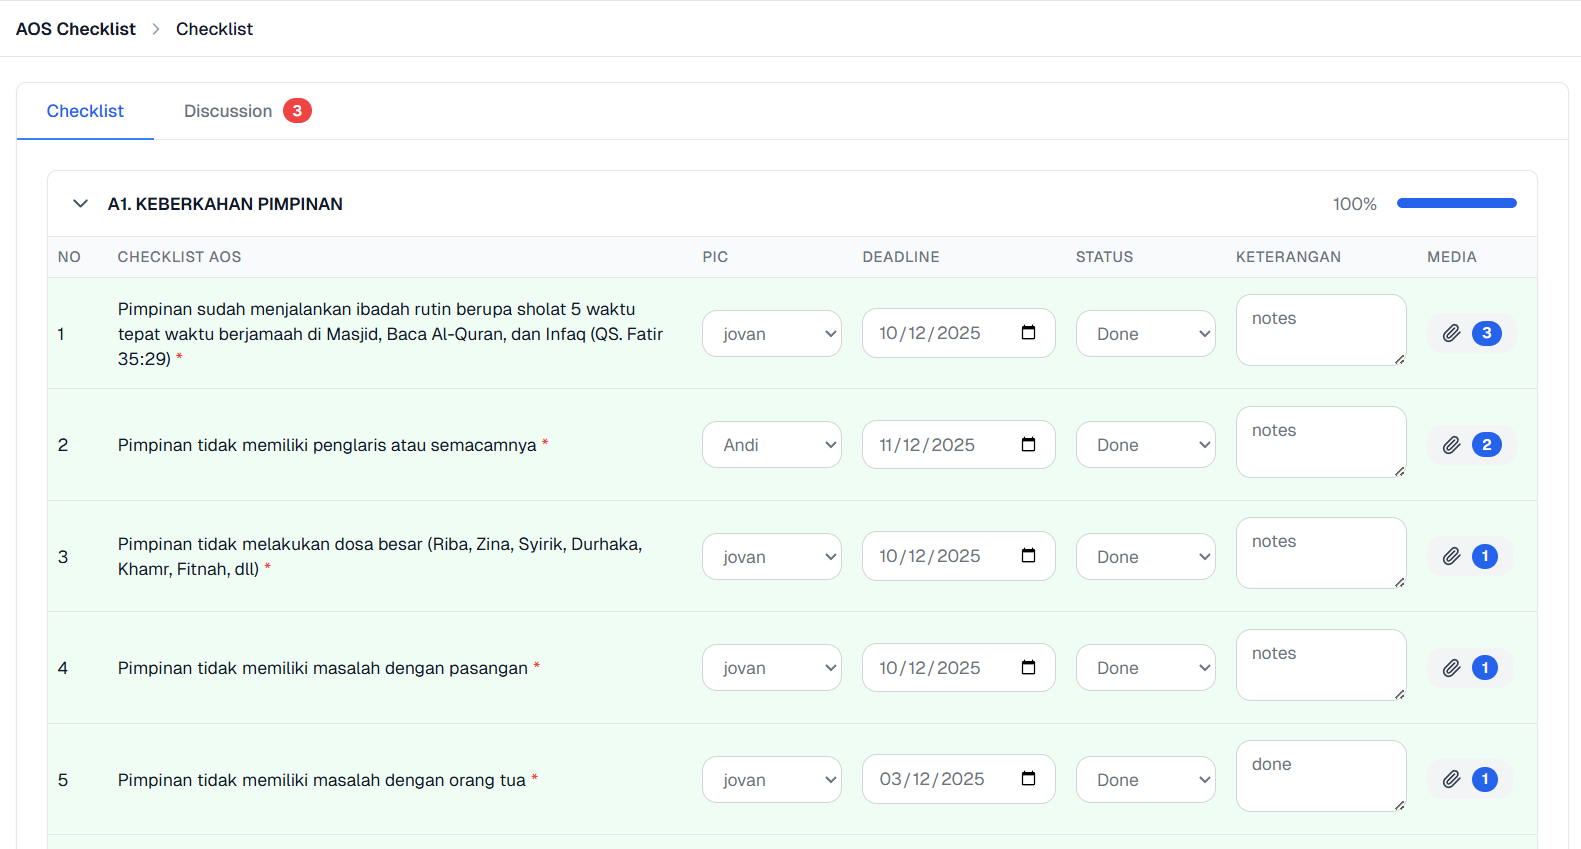The image size is (1581, 849).
Task: Click the notes field in row 4
Action: [1320, 665]
